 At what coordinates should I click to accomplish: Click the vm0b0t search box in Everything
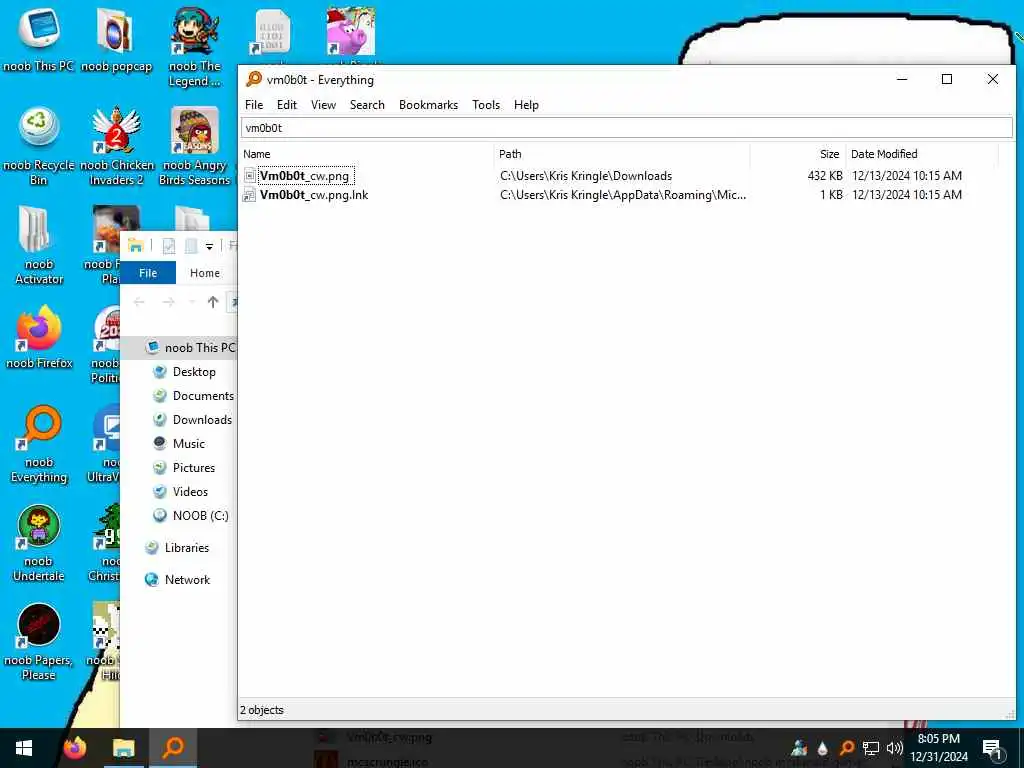(627, 128)
